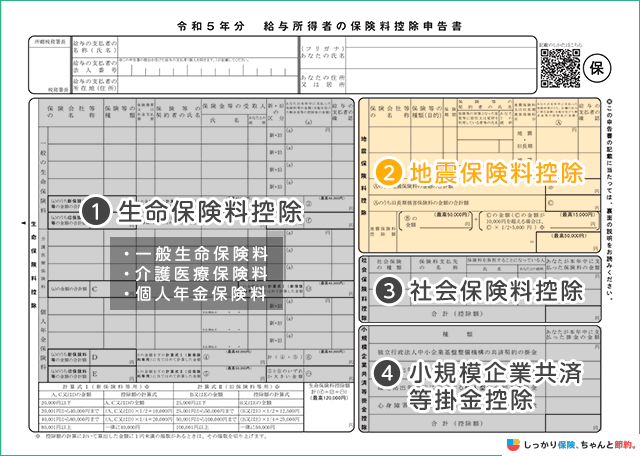
Task: Click the 給与の支払者の名称(氏名) label
Action: point(95,47)
